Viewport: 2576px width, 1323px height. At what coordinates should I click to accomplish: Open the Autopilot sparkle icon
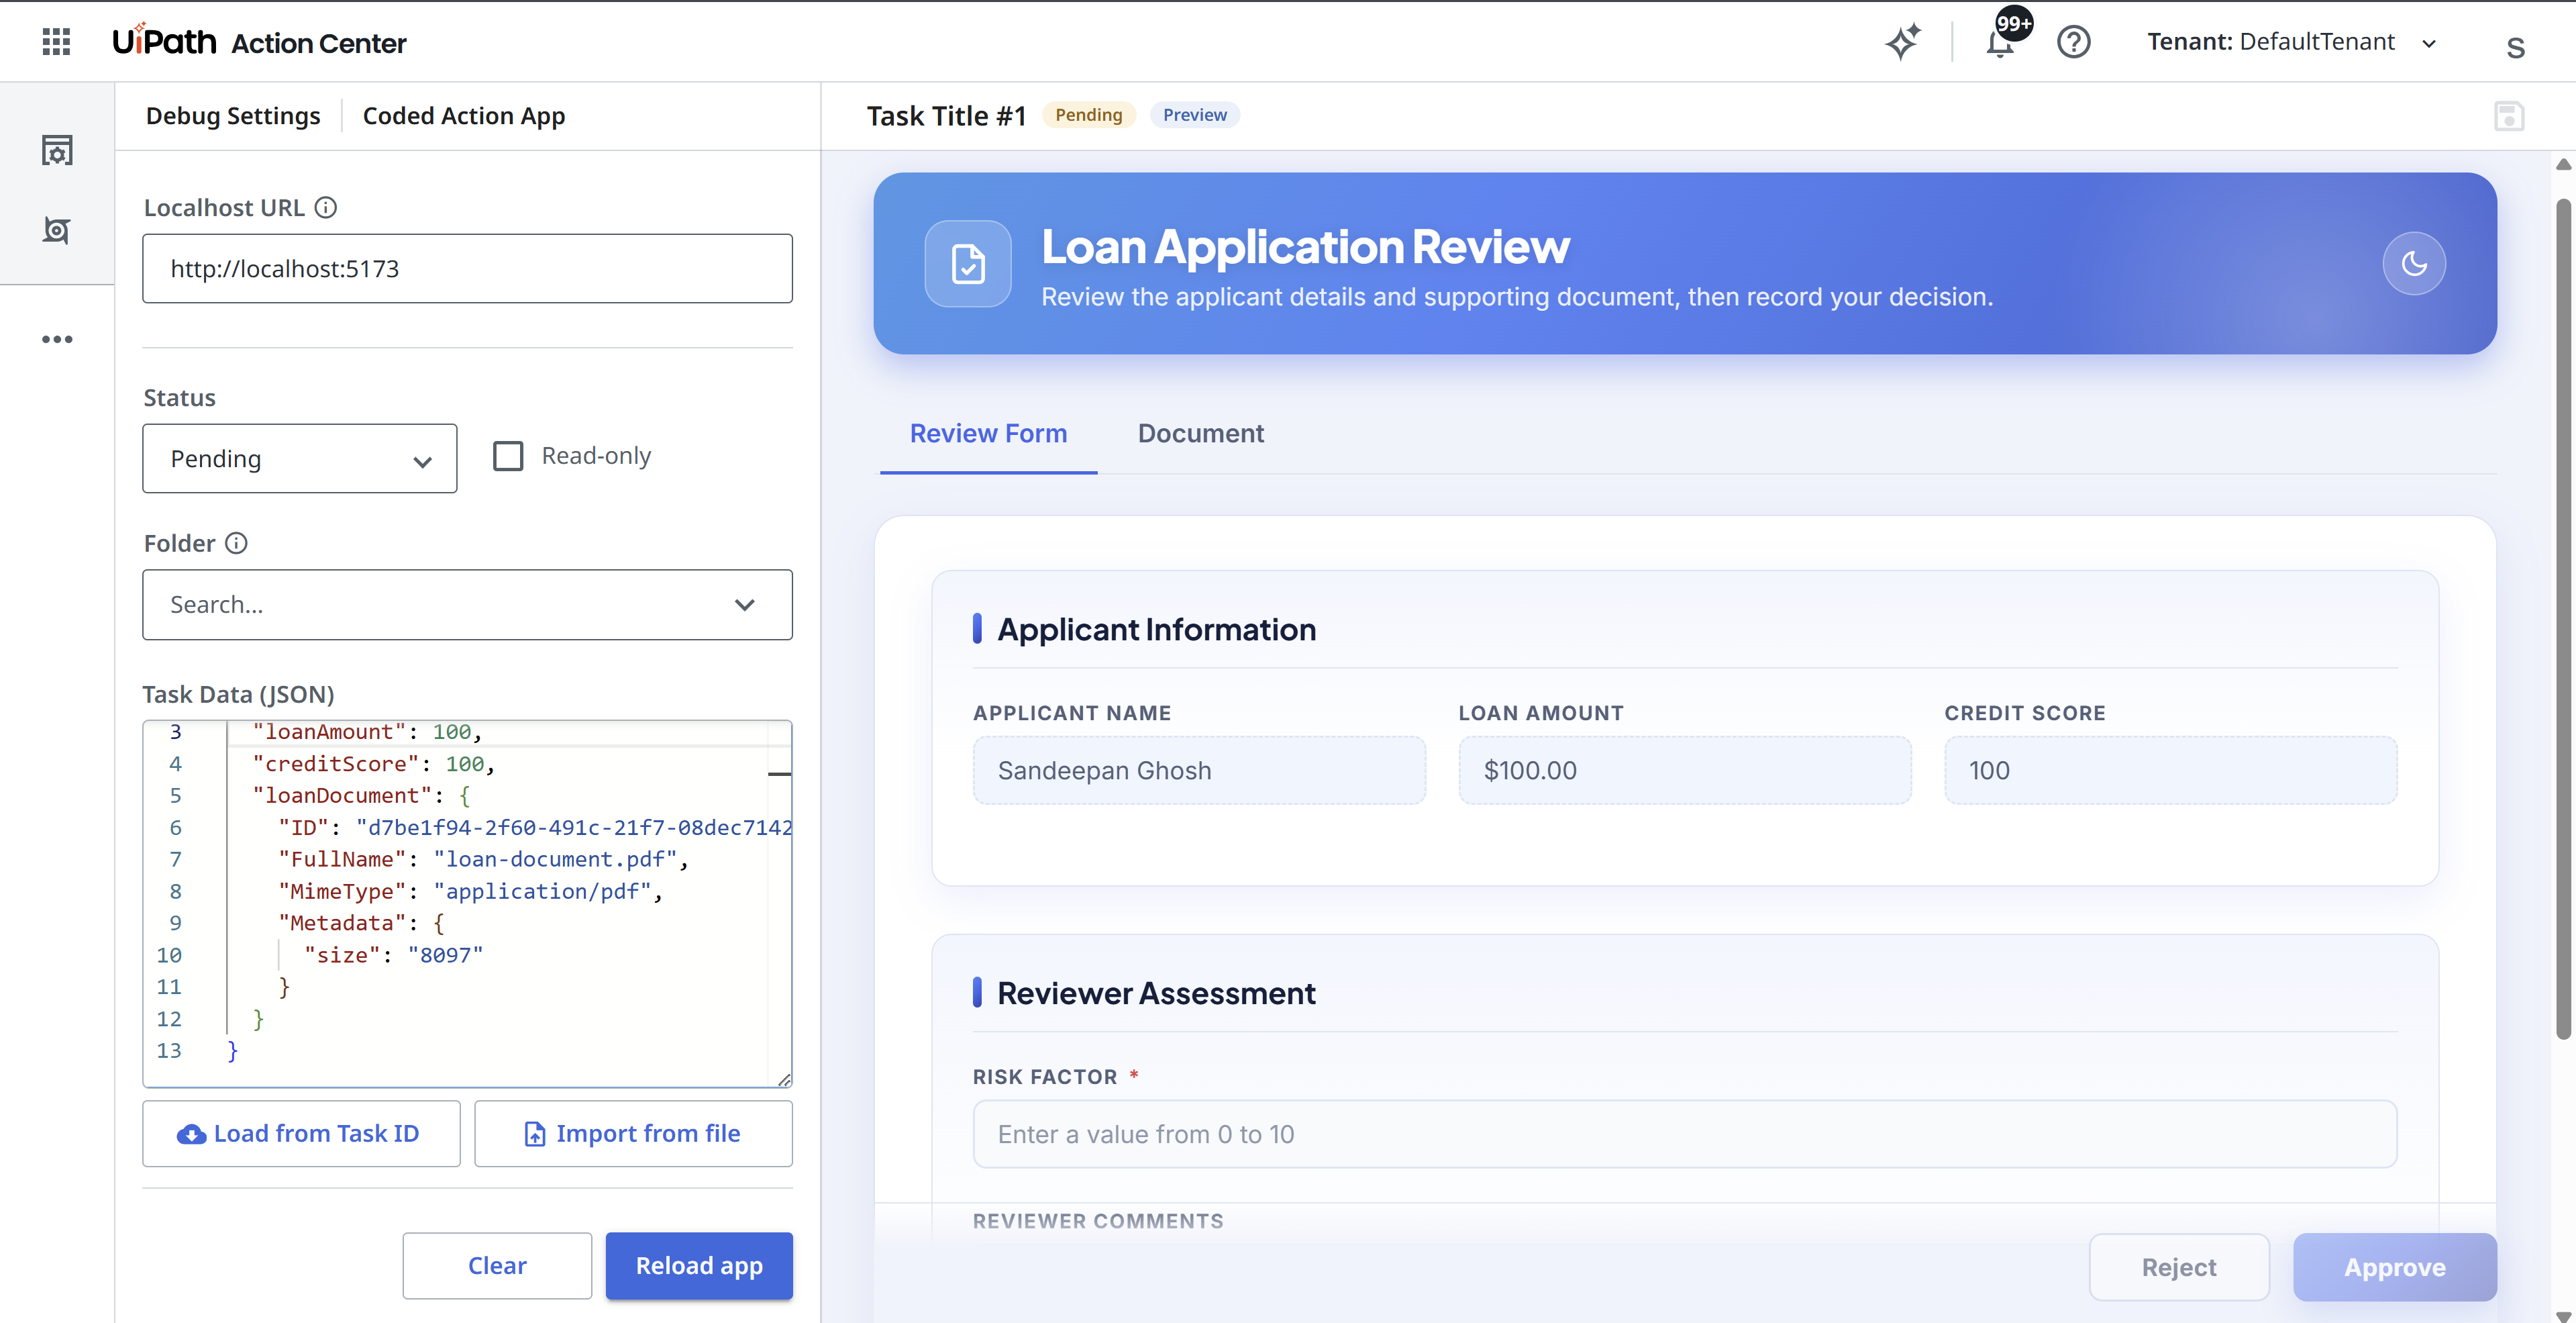[x=1903, y=42]
